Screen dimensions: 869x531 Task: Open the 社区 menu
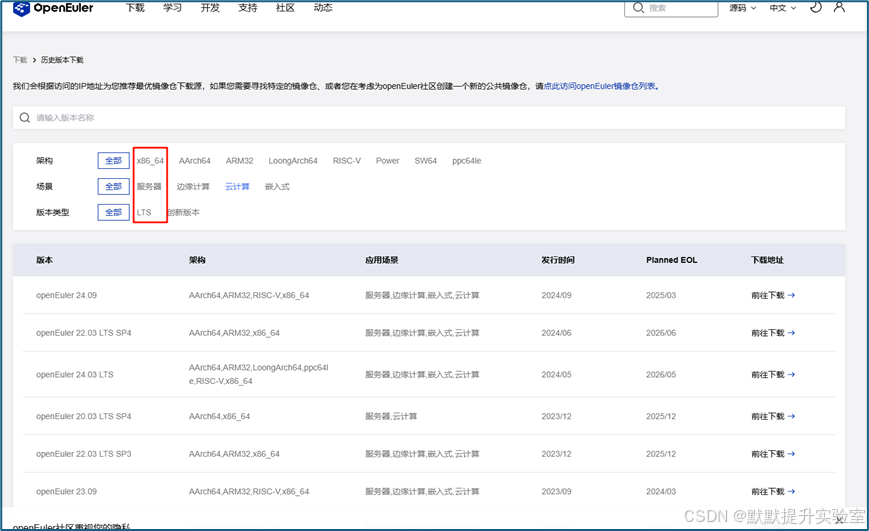click(285, 8)
